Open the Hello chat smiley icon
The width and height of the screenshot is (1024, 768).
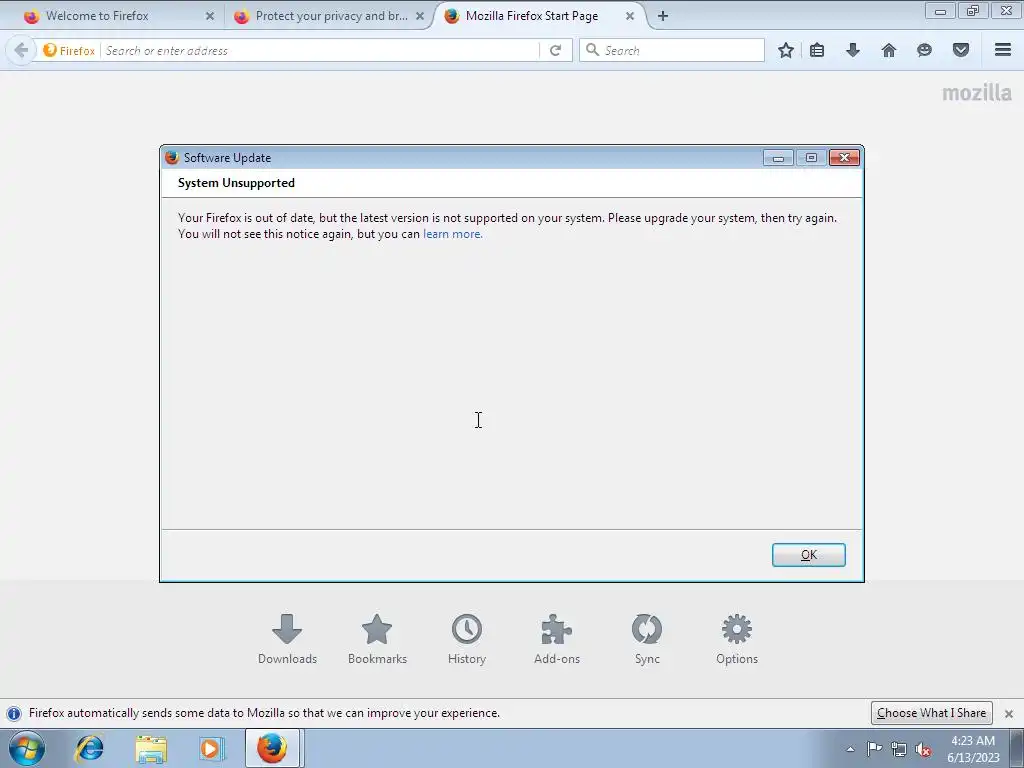[x=924, y=50]
